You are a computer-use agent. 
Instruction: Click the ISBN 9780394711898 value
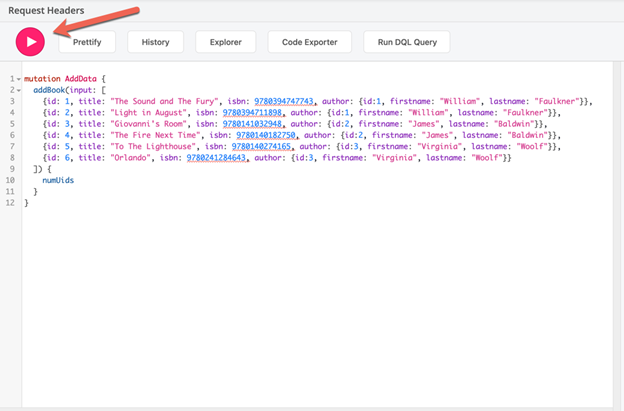(252, 113)
